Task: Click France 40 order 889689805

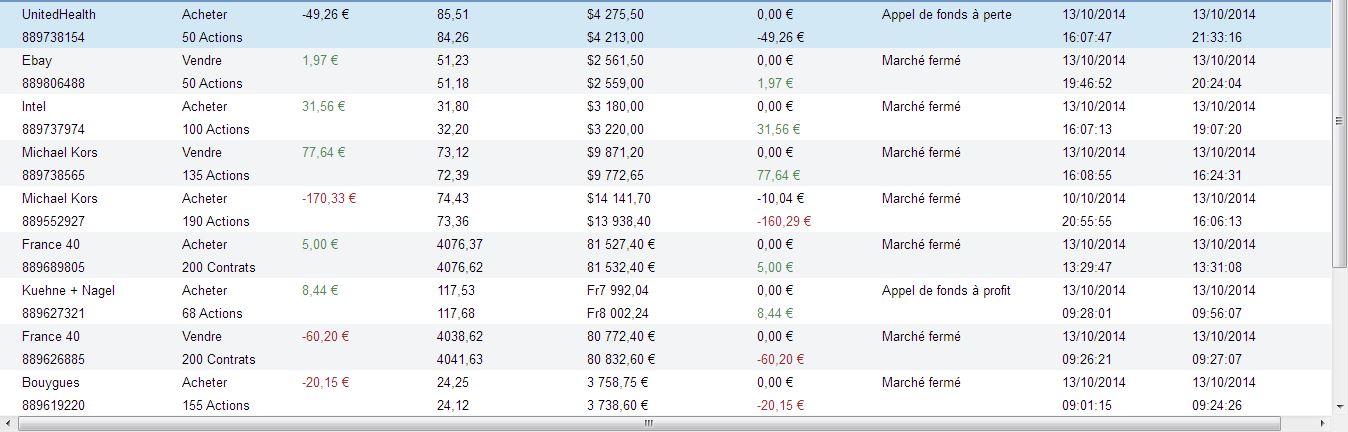Action: (53, 267)
